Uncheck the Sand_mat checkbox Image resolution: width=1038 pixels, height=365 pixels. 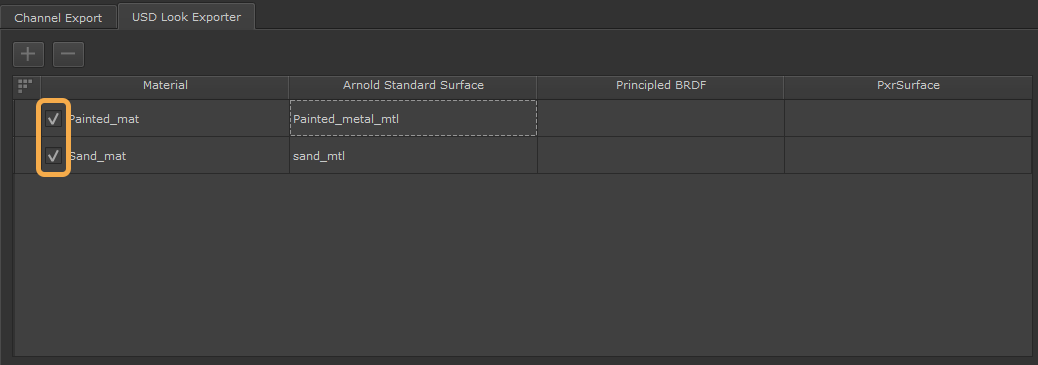54,156
